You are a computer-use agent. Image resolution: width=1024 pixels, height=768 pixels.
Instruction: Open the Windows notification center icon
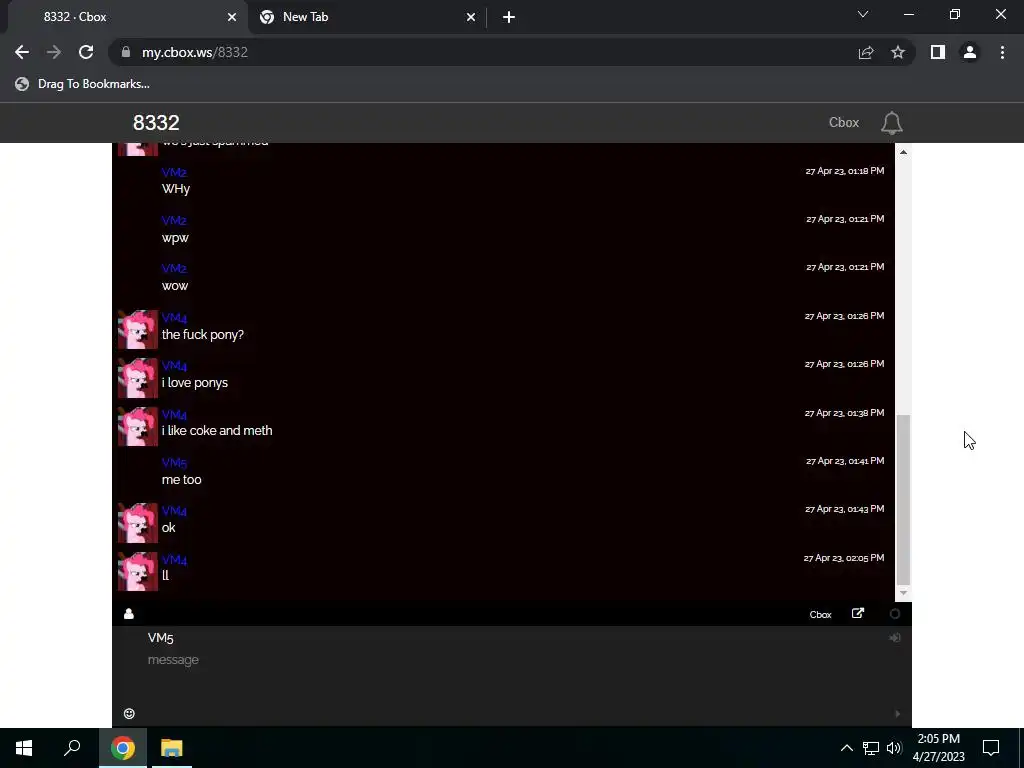click(991, 748)
